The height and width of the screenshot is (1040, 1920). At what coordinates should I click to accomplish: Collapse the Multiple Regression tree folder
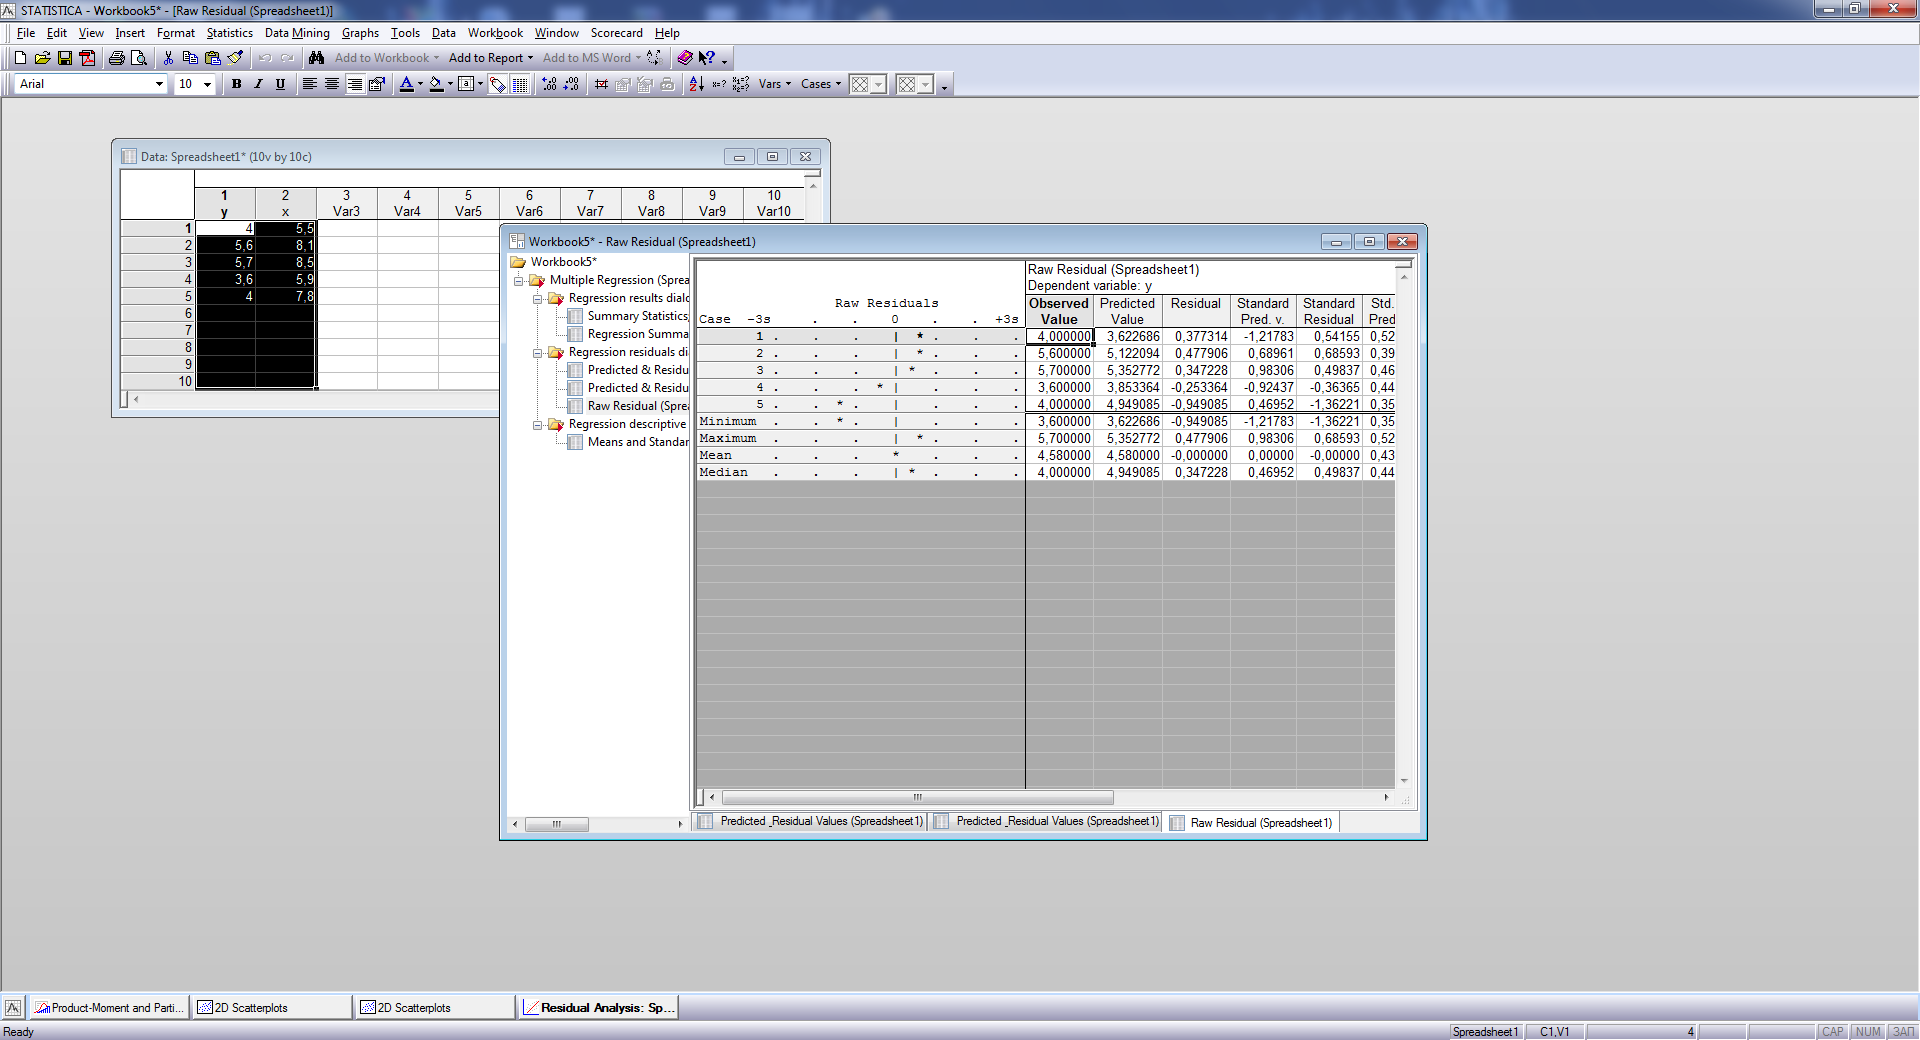(519, 281)
